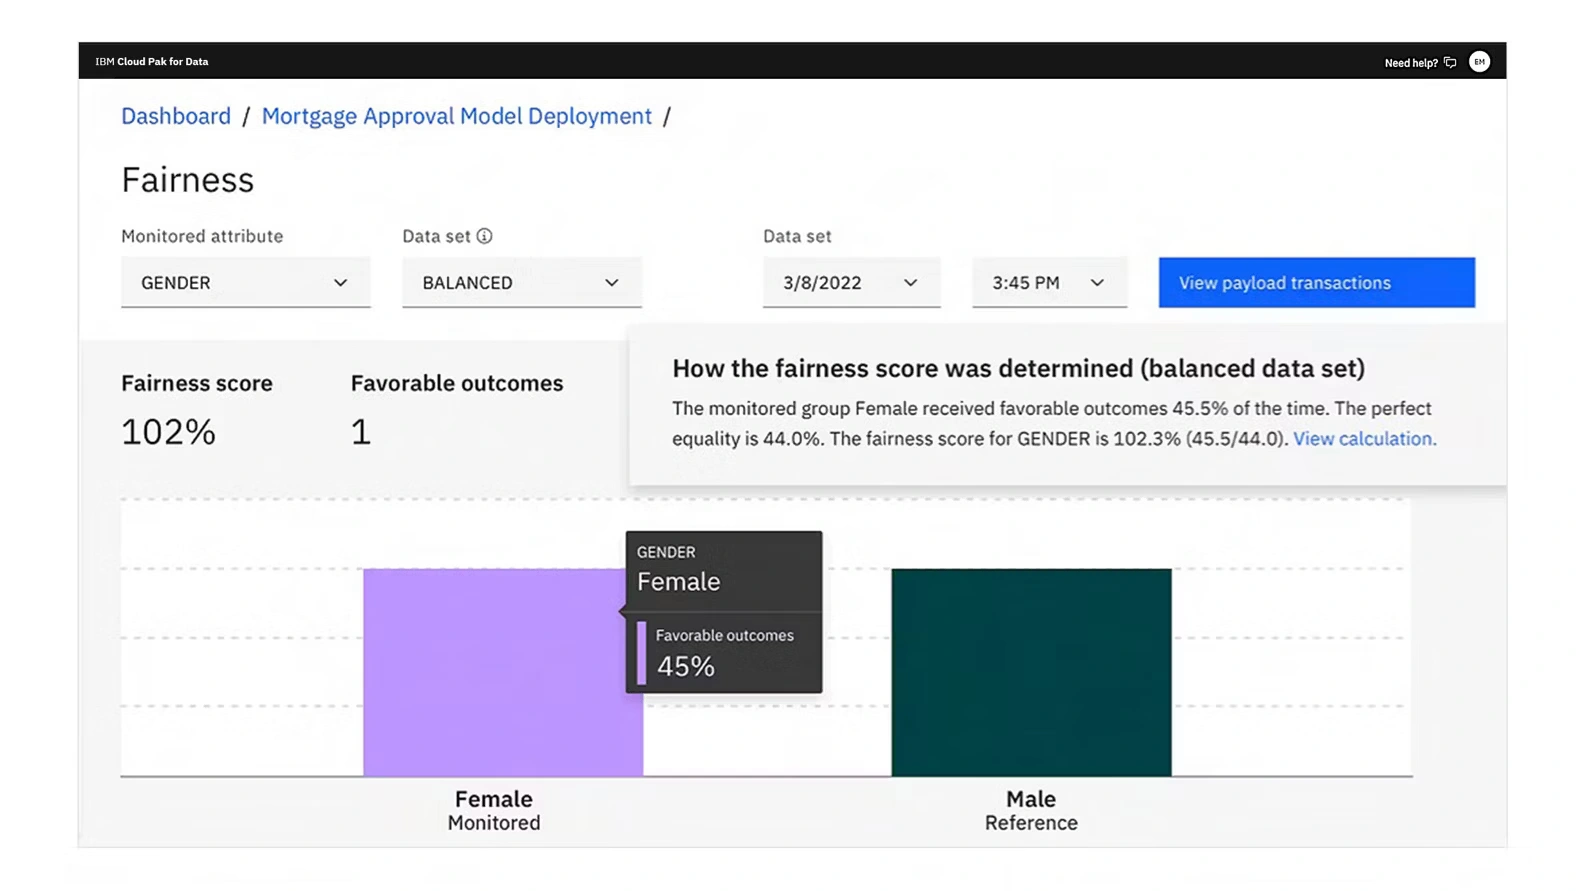The width and height of the screenshot is (1584, 891).
Task: Open the EM user avatar menu
Action: (1479, 62)
